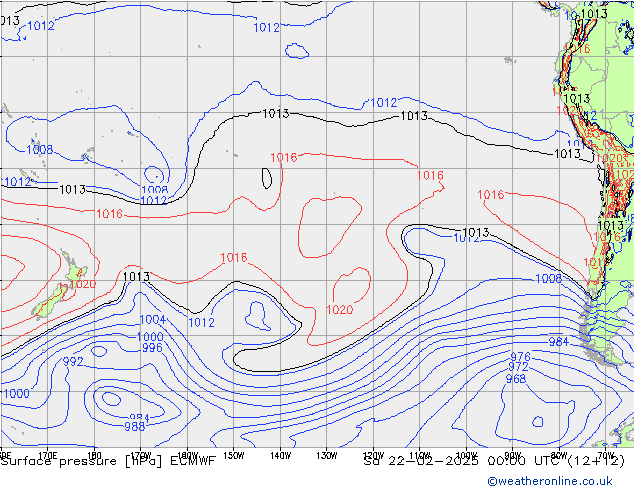Click the 70W longitude label
This screenshot has height=490, width=634.
coord(605,454)
